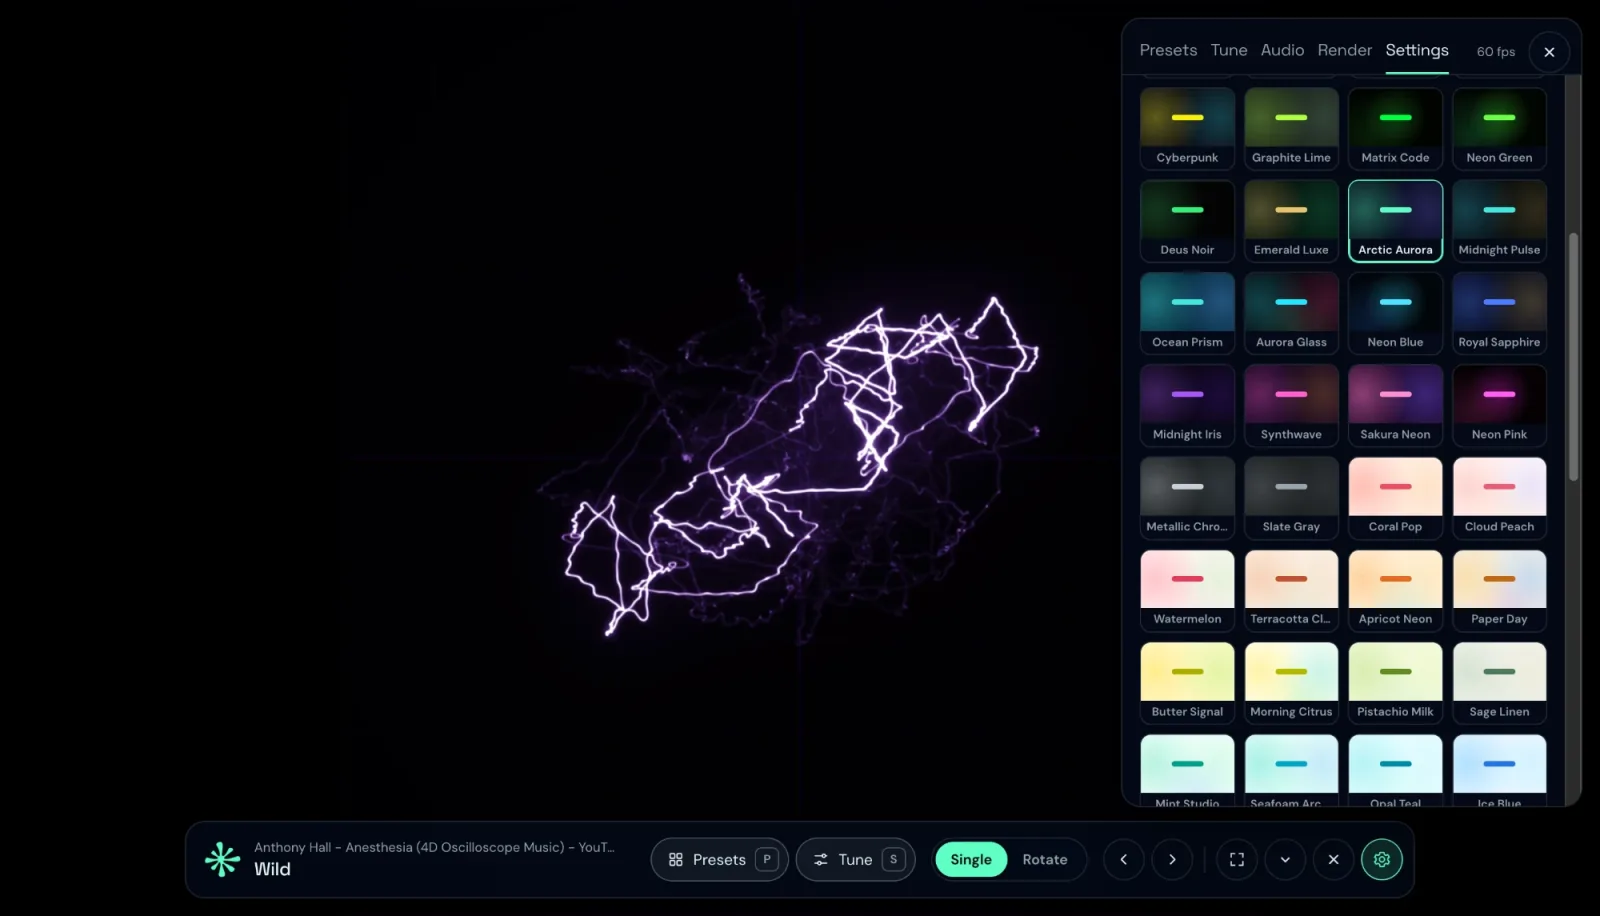Apply the Royal Sapphire theme
The height and width of the screenshot is (916, 1600).
(1499, 313)
